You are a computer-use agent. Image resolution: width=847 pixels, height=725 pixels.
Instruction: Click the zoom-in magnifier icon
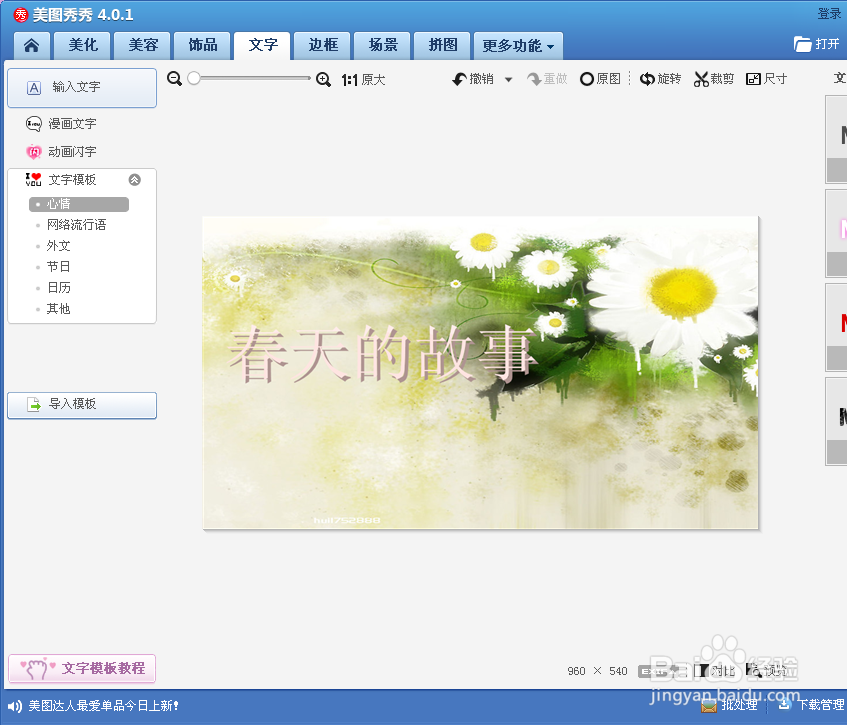(322, 78)
